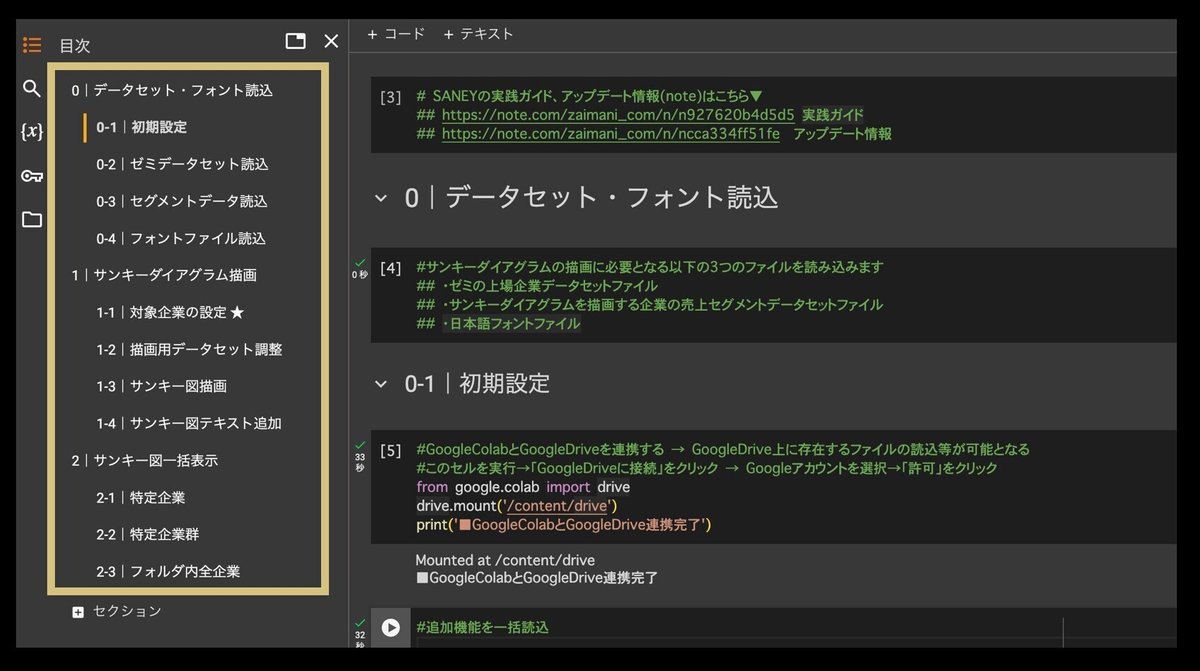Pop out the table of contents panel
This screenshot has height=671, width=1200.
tap(295, 41)
